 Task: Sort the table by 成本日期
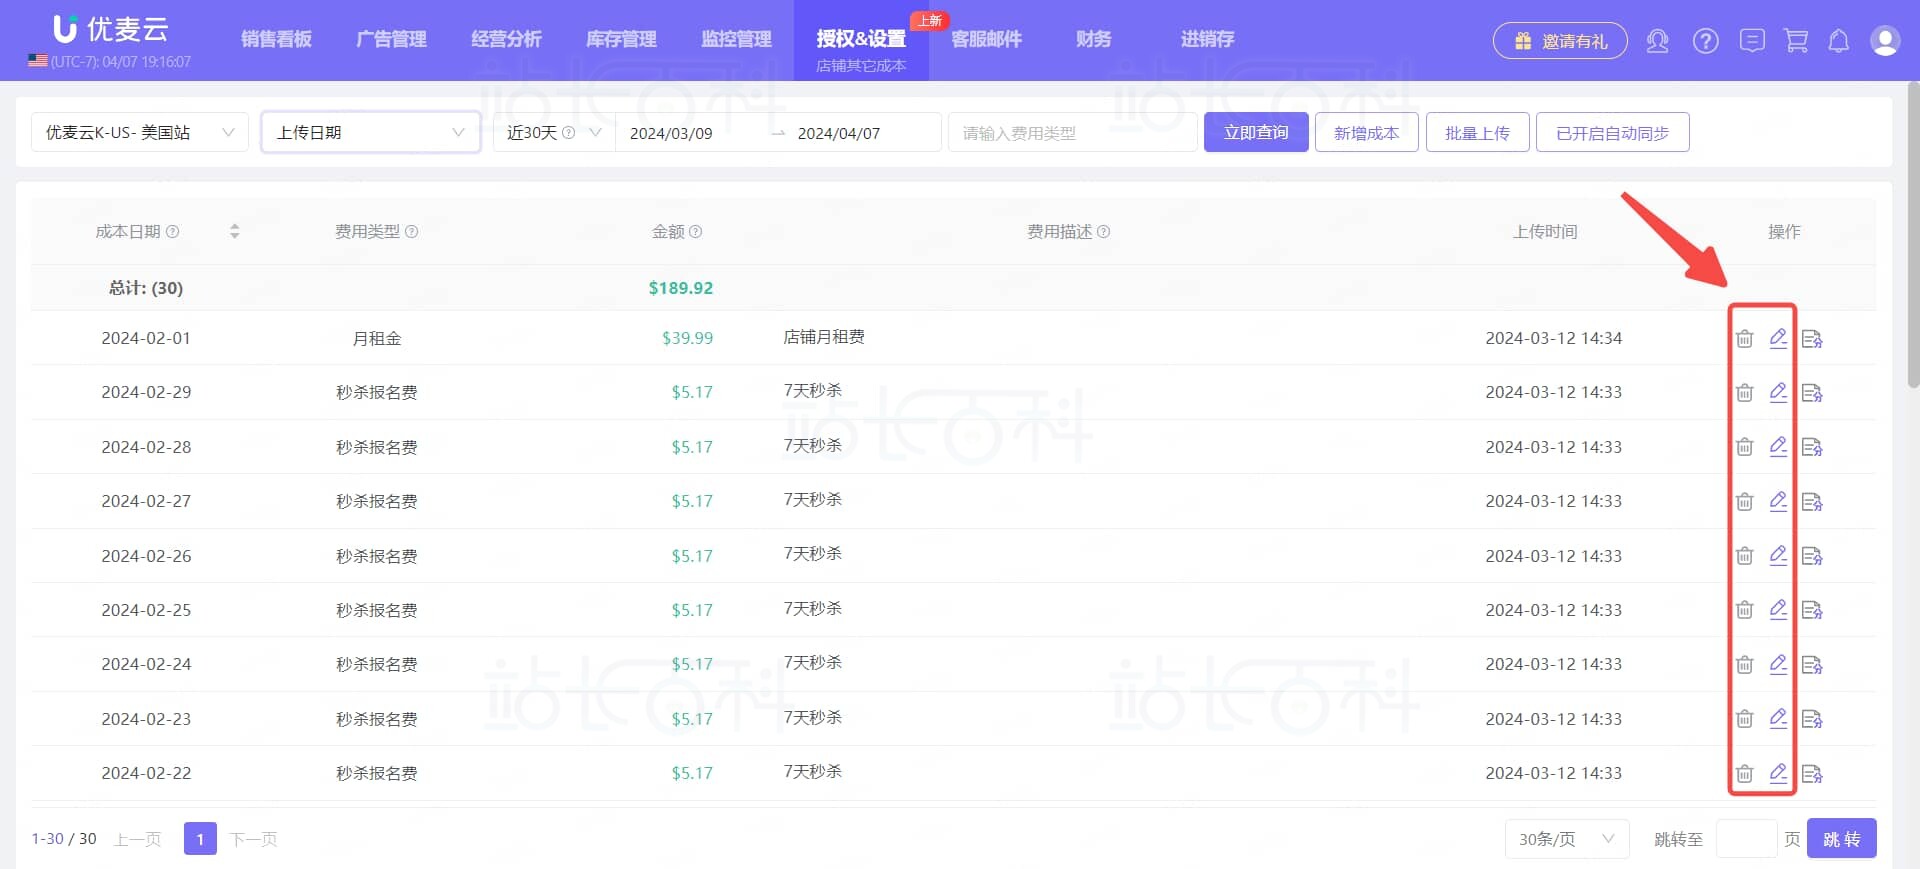click(x=234, y=231)
